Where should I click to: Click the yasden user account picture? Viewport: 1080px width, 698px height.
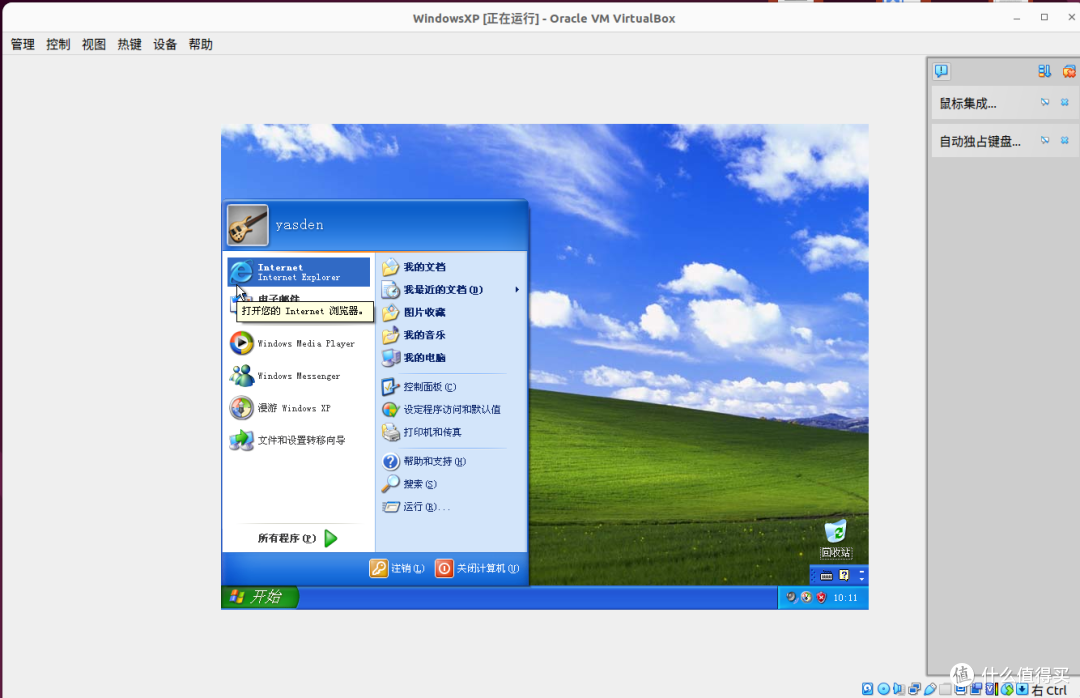point(247,225)
